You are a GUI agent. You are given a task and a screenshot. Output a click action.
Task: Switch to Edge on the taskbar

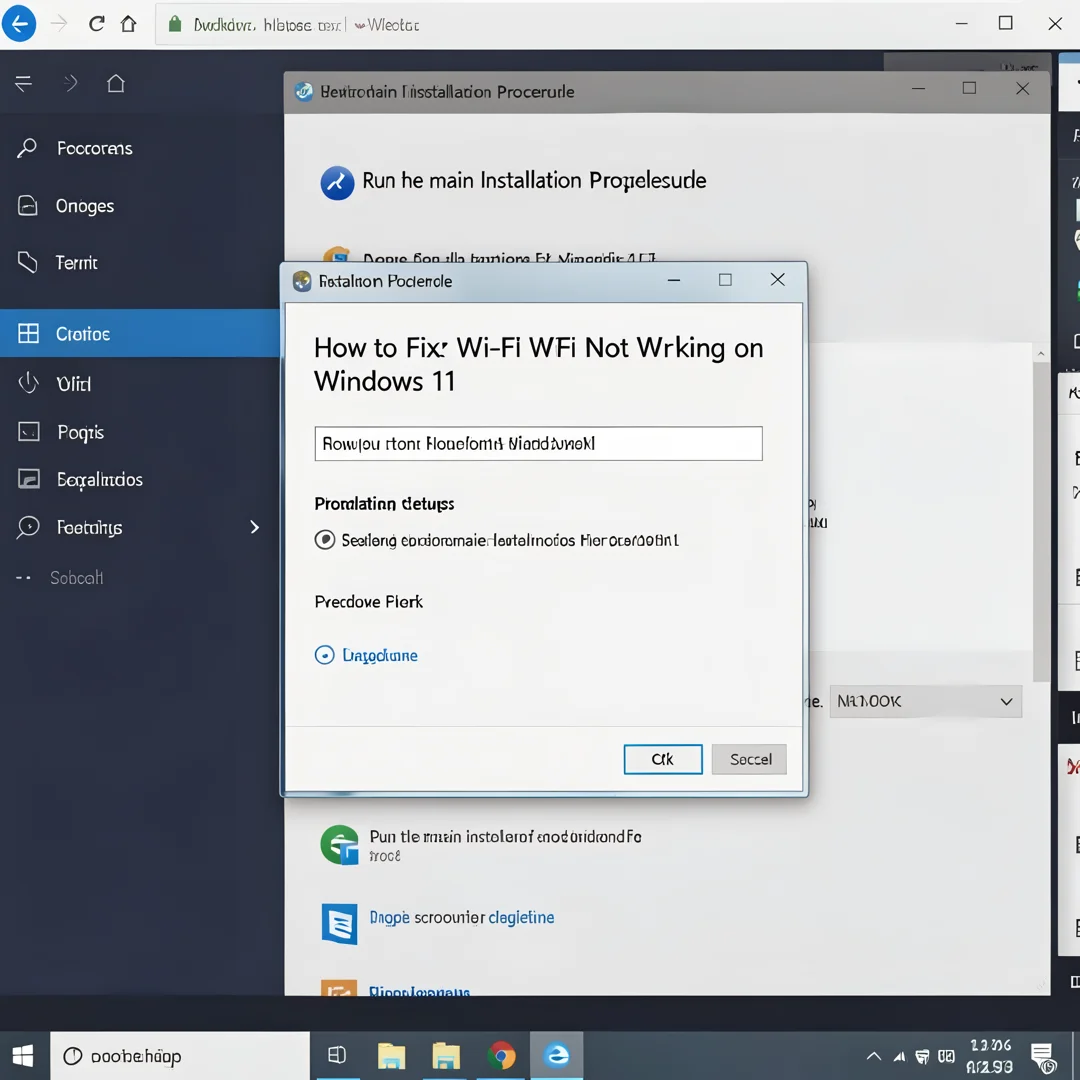coord(557,1055)
